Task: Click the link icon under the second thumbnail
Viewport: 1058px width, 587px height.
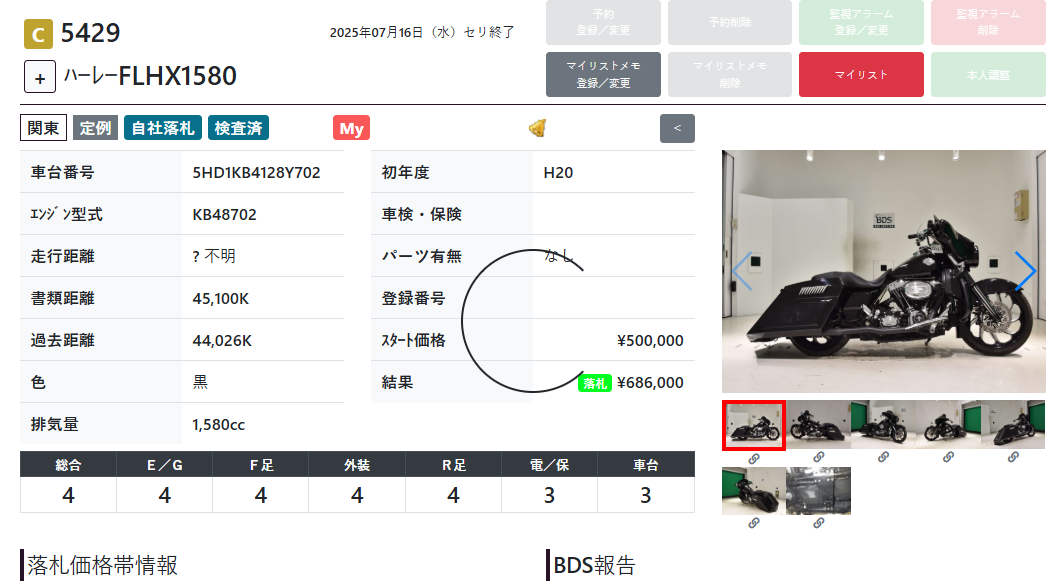Action: 818,457
